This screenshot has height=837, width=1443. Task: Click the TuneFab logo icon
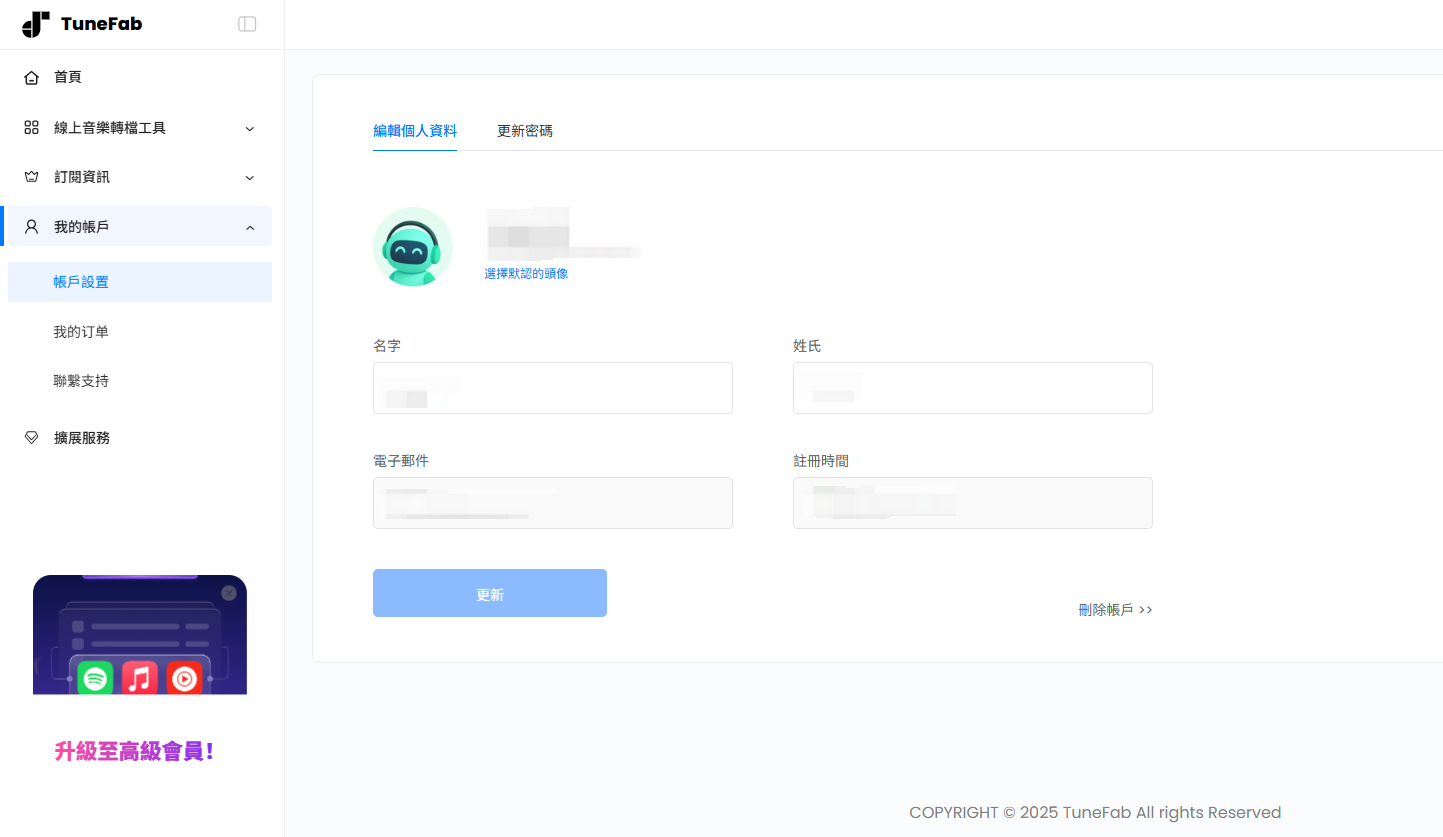point(36,24)
